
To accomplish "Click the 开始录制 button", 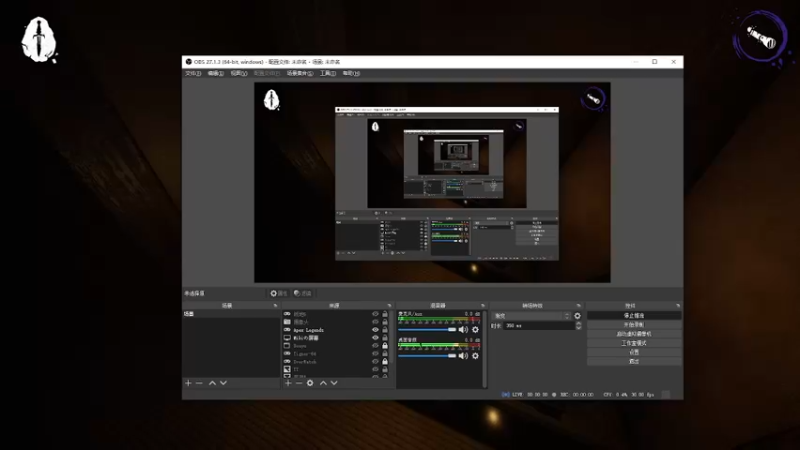I will pyautogui.click(x=634, y=325).
